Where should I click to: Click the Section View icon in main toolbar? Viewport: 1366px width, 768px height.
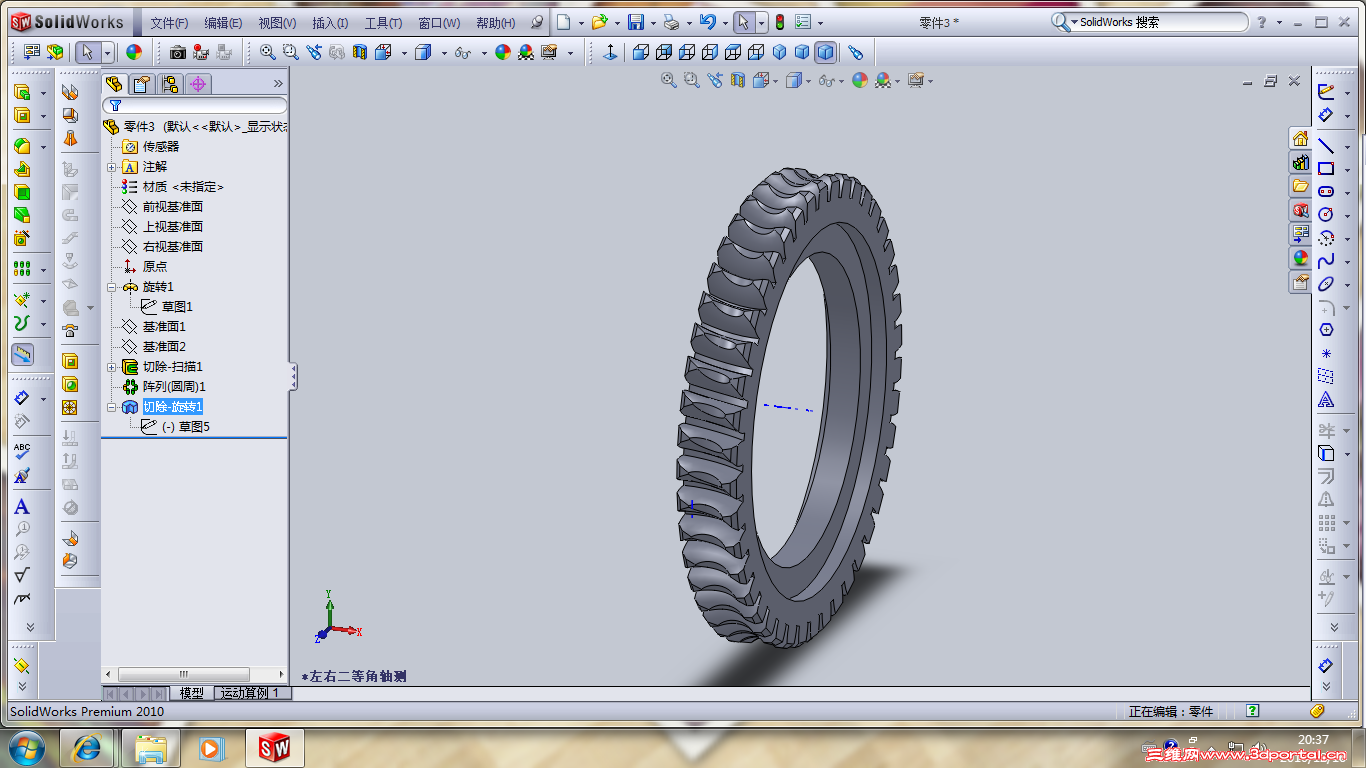pyautogui.click(x=360, y=52)
